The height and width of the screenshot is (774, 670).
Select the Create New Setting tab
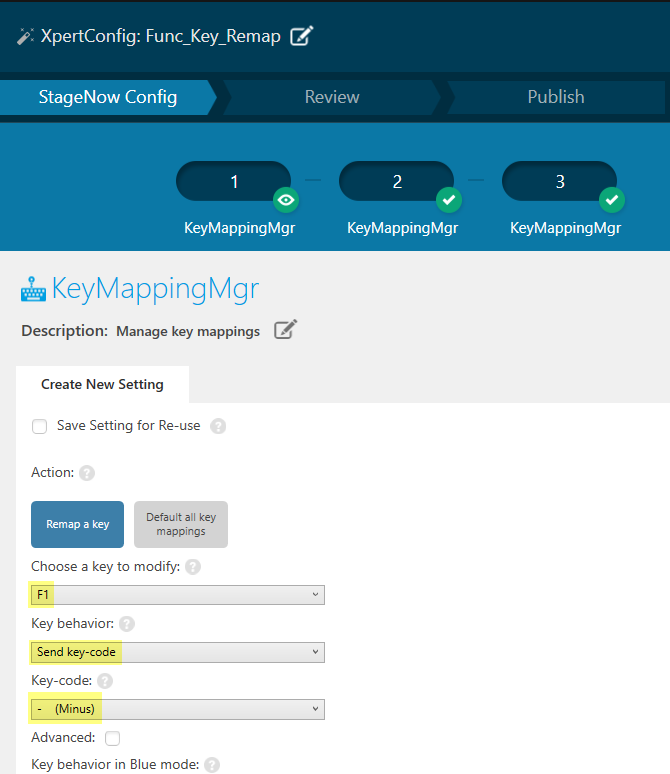[102, 384]
